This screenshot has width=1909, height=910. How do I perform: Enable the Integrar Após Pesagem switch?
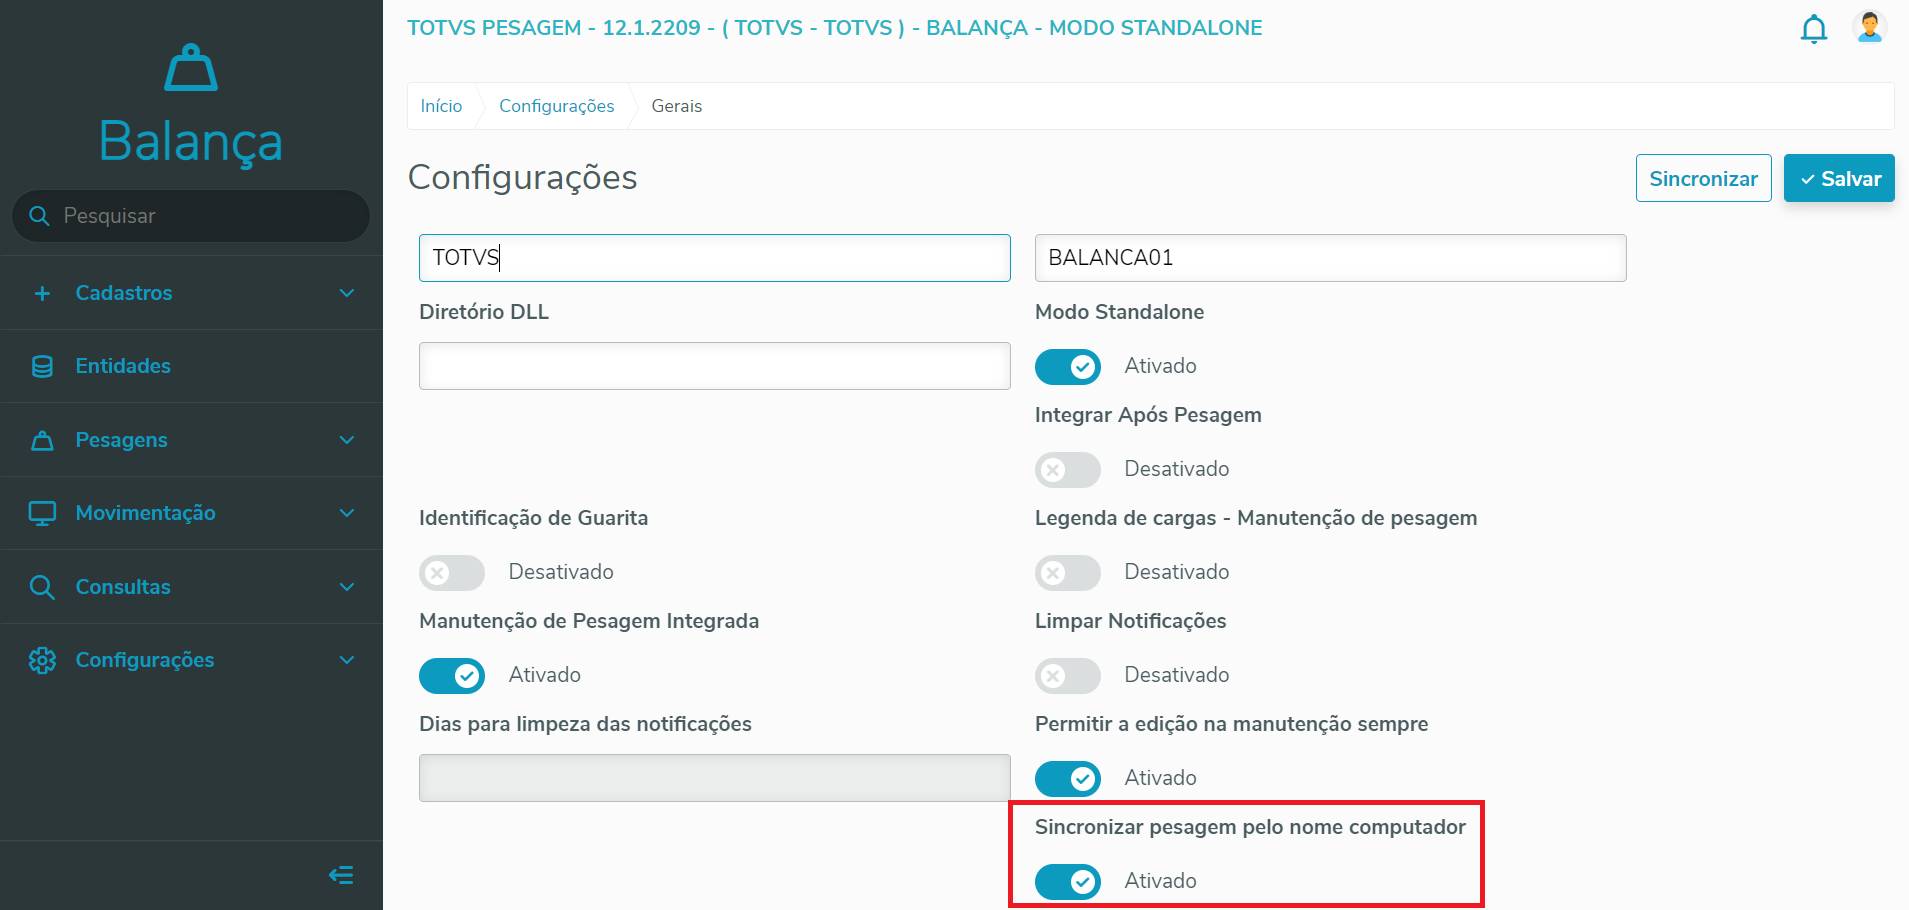pyautogui.click(x=1068, y=470)
